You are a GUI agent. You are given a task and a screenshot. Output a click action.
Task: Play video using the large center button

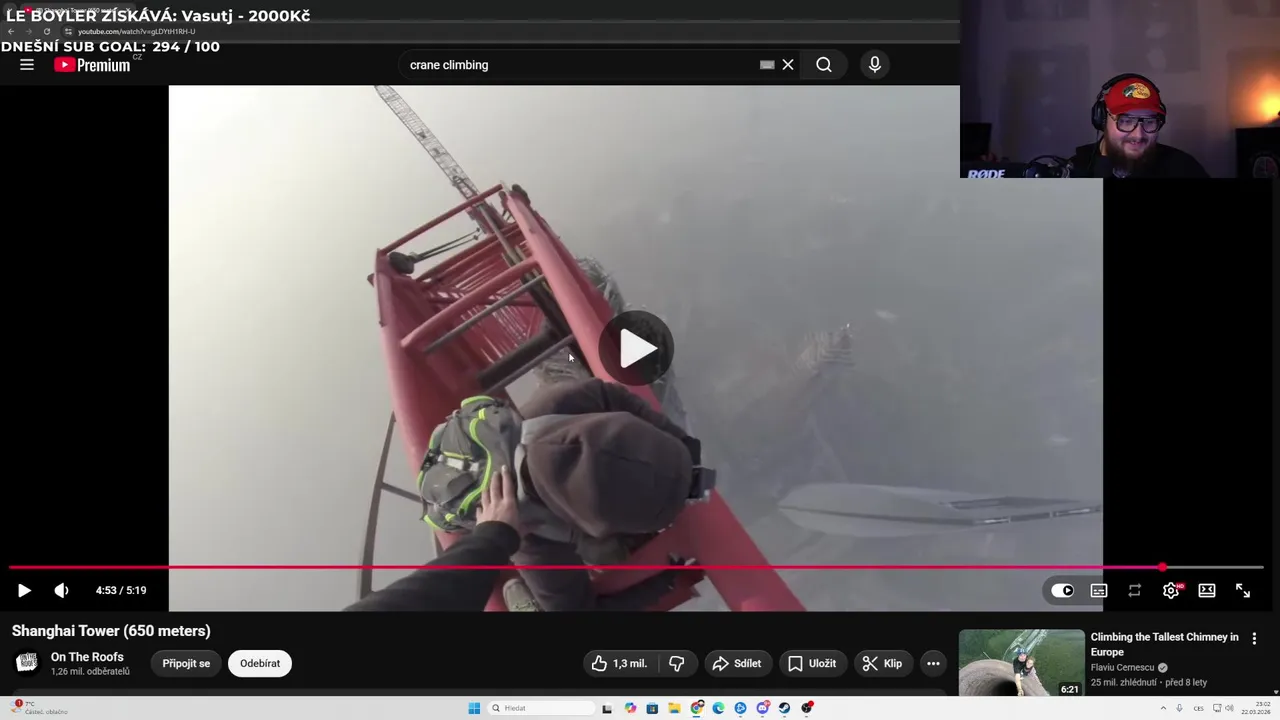click(x=638, y=349)
